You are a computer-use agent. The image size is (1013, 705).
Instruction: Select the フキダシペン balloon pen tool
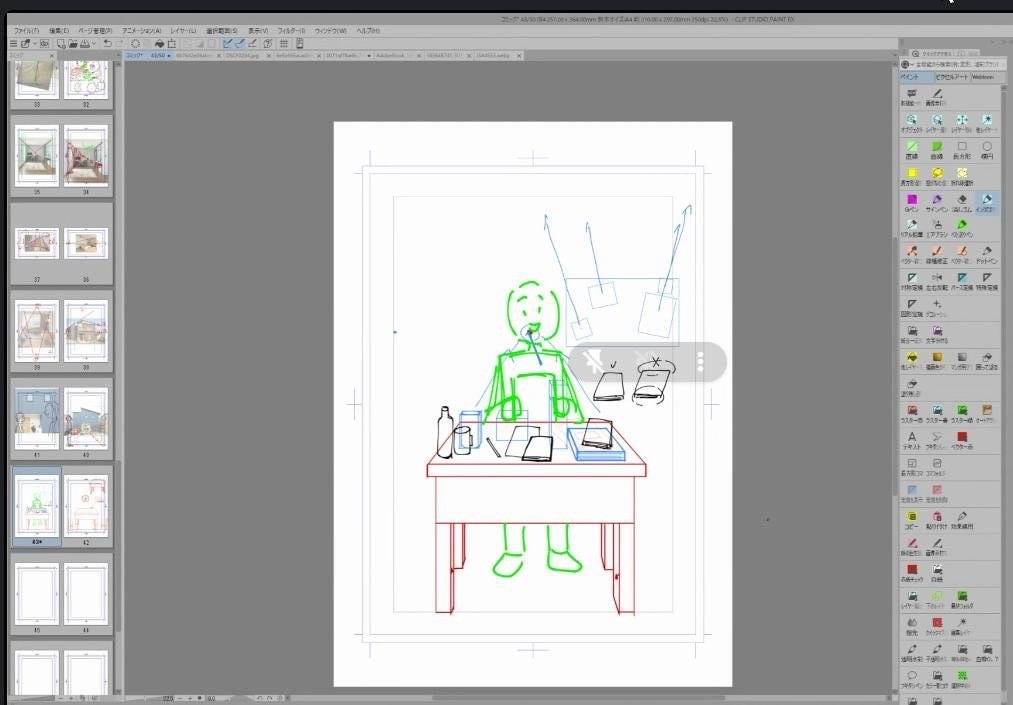[x=912, y=679]
